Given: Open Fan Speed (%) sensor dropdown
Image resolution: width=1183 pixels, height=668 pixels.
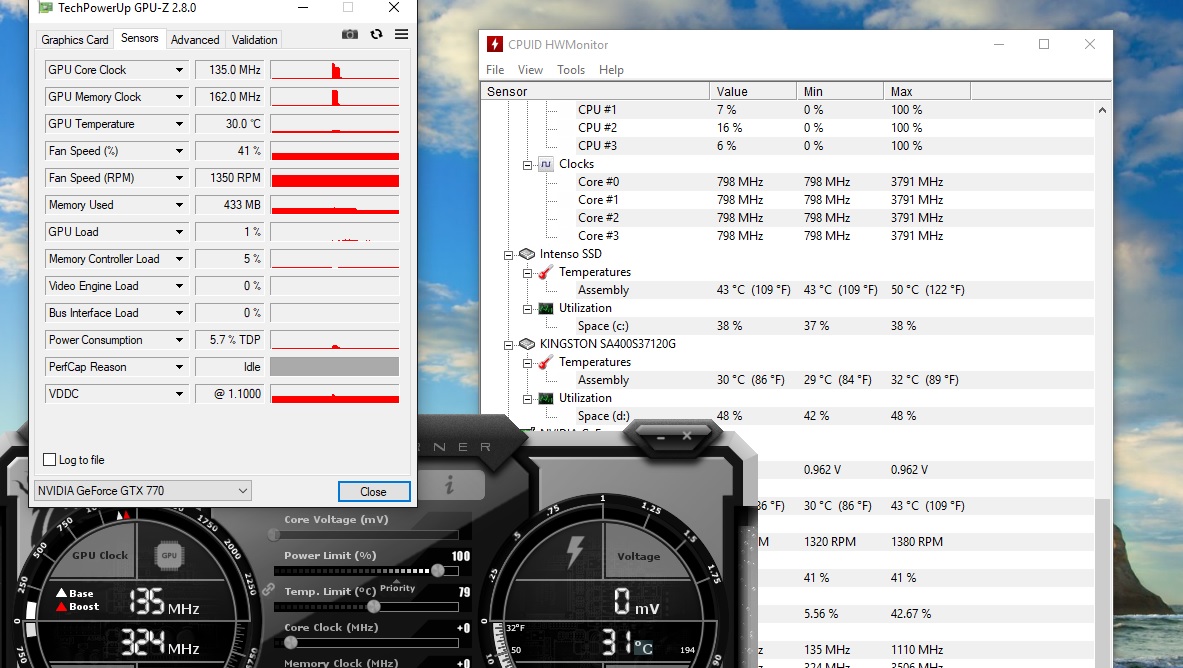Looking at the screenshot, I should [x=180, y=151].
